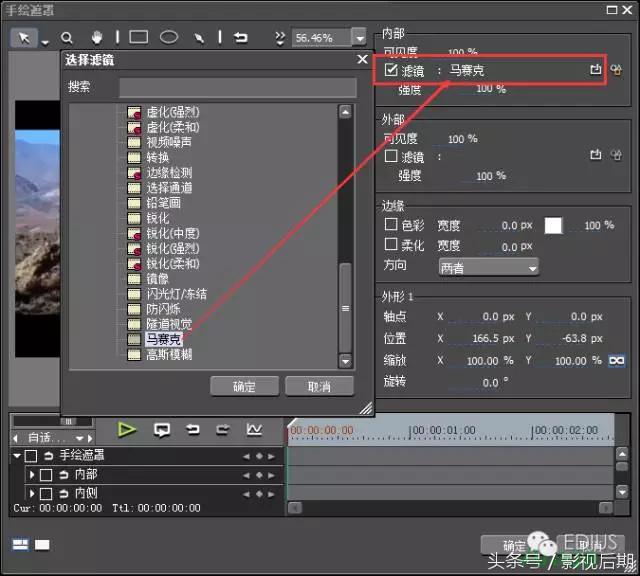Select the 马赛克 filter entry
The height and width of the screenshot is (576, 640).
point(163,339)
